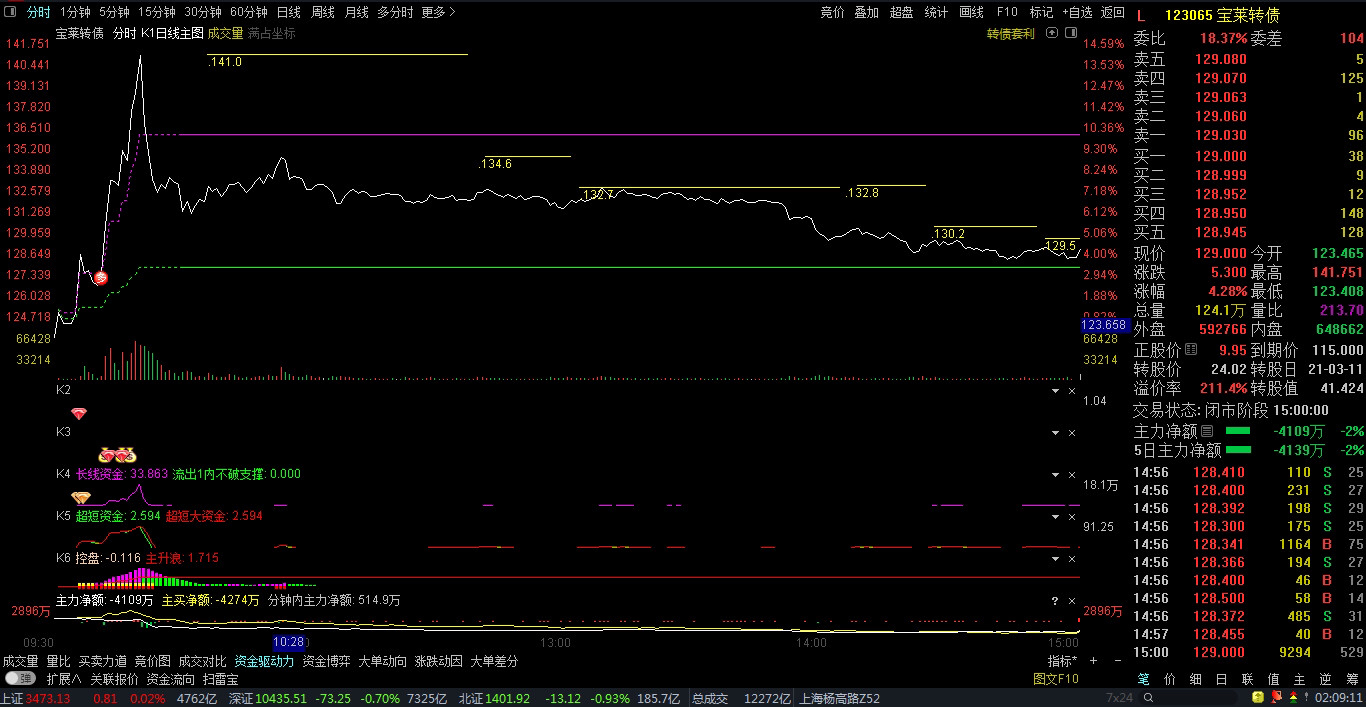
Task: Close the K6 indicator panel
Action: (1072, 559)
